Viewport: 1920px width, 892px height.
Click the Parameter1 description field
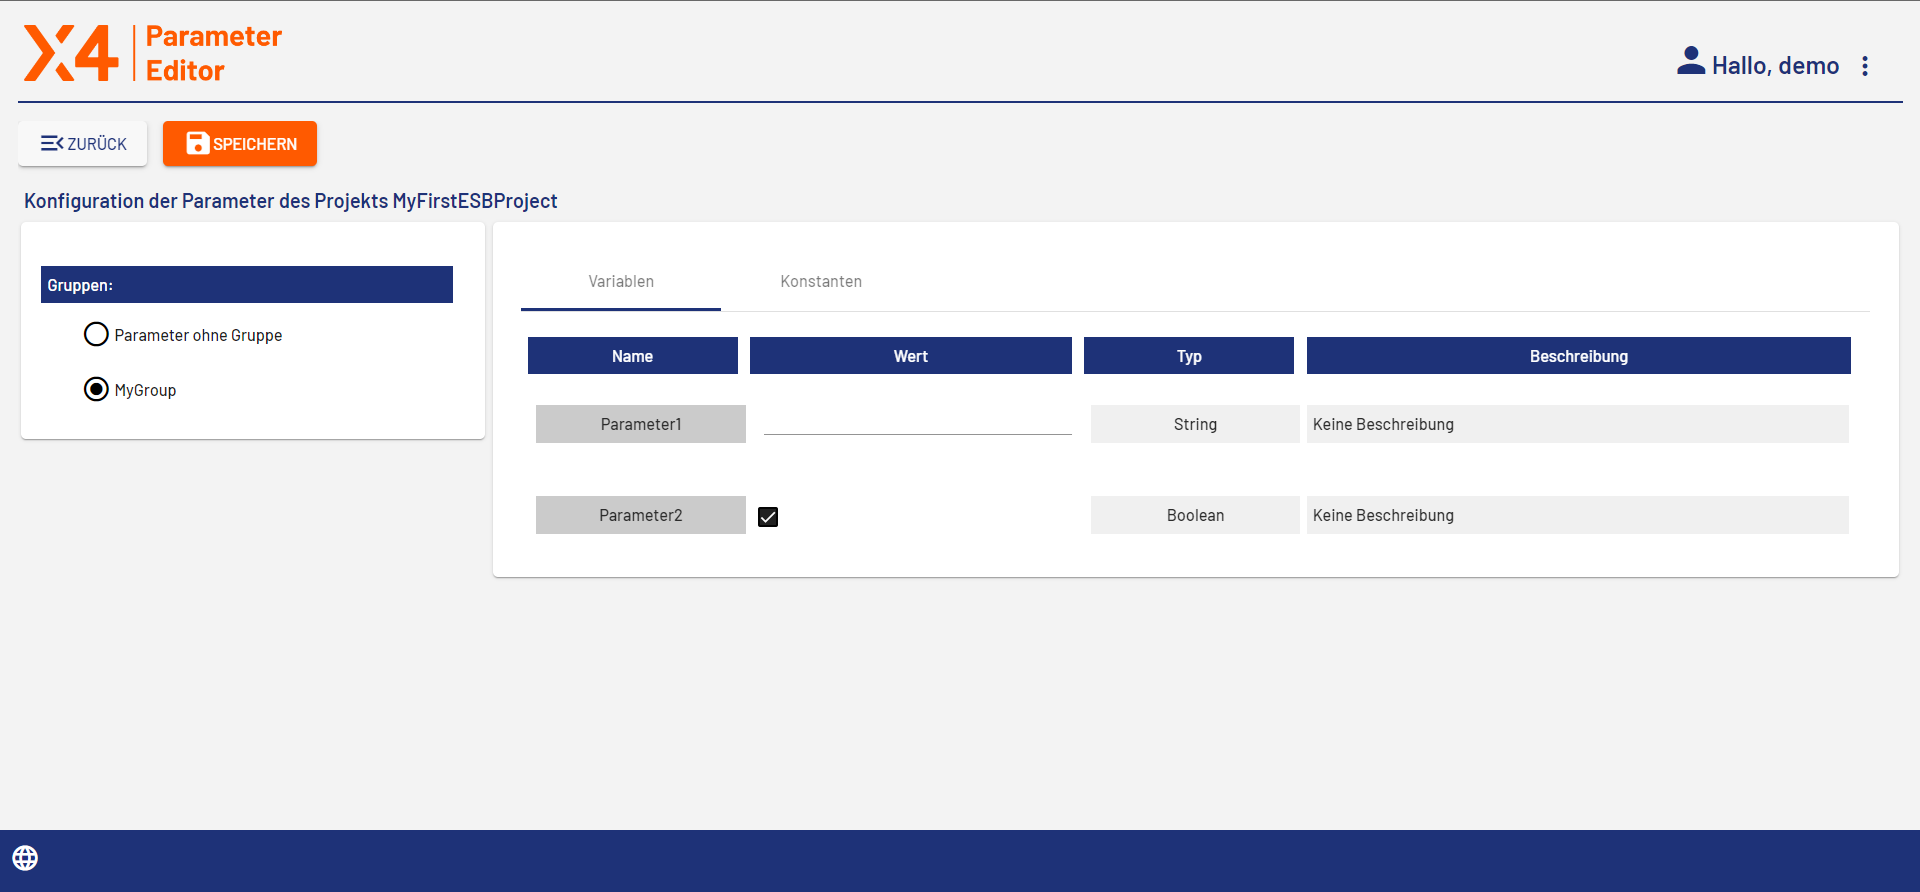click(x=1577, y=424)
